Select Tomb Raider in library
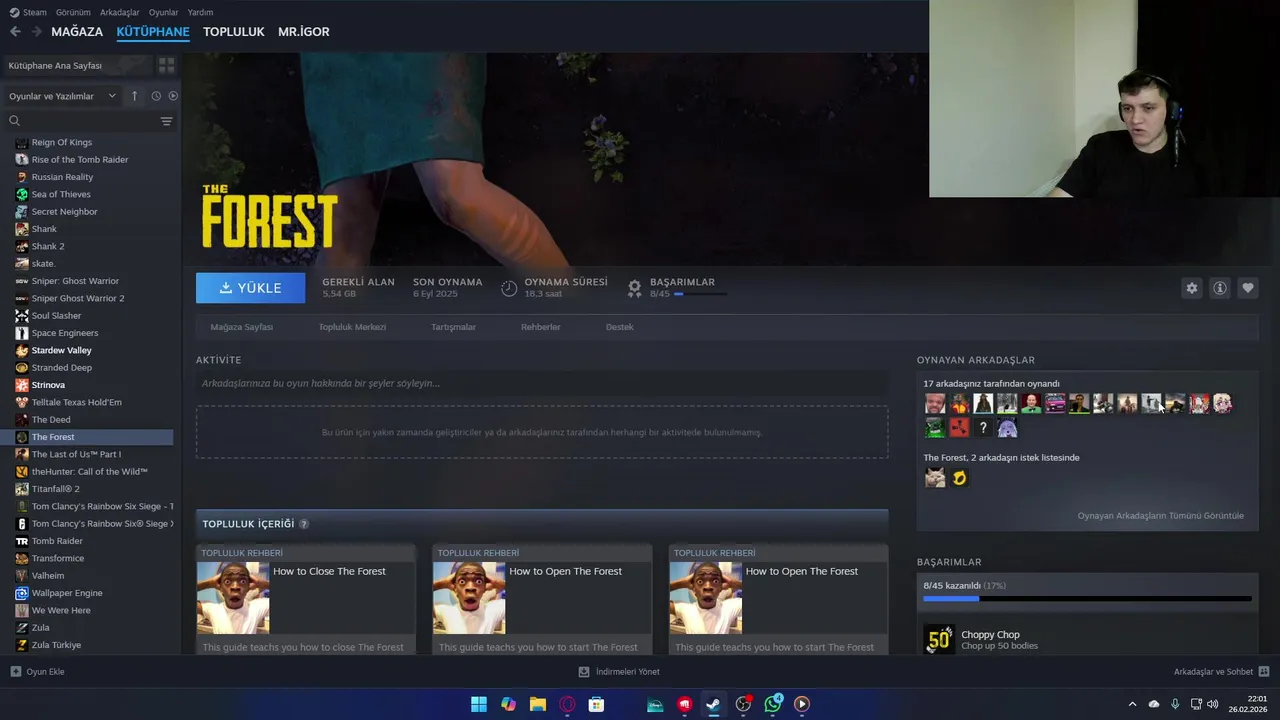Viewport: 1280px width, 720px height. coord(57,541)
